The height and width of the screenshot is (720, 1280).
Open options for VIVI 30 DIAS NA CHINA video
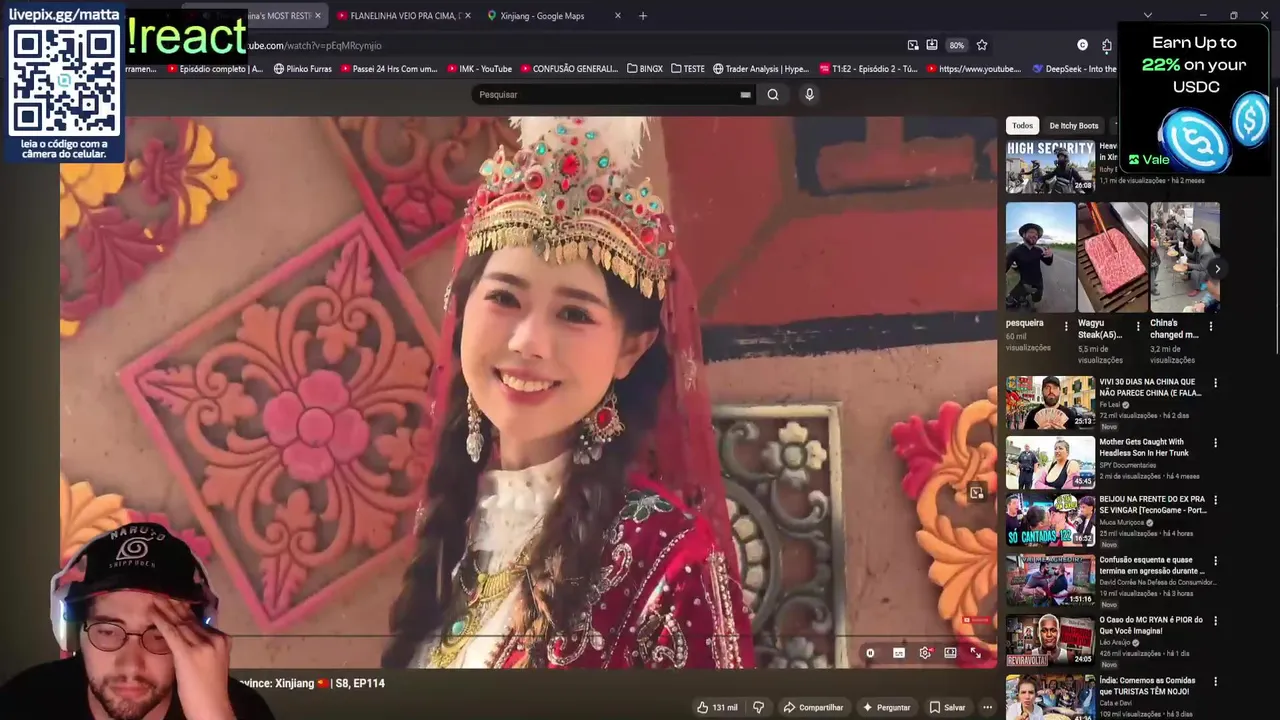1216,383
